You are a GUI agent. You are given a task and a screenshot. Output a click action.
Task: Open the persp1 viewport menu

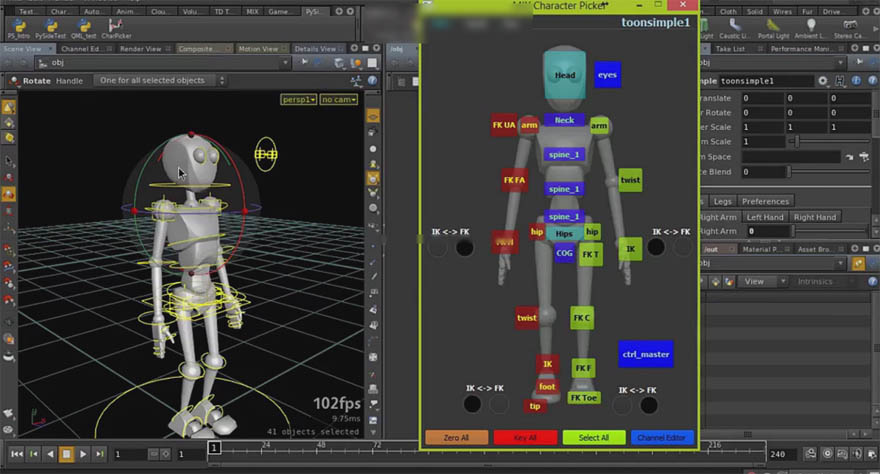(x=299, y=99)
